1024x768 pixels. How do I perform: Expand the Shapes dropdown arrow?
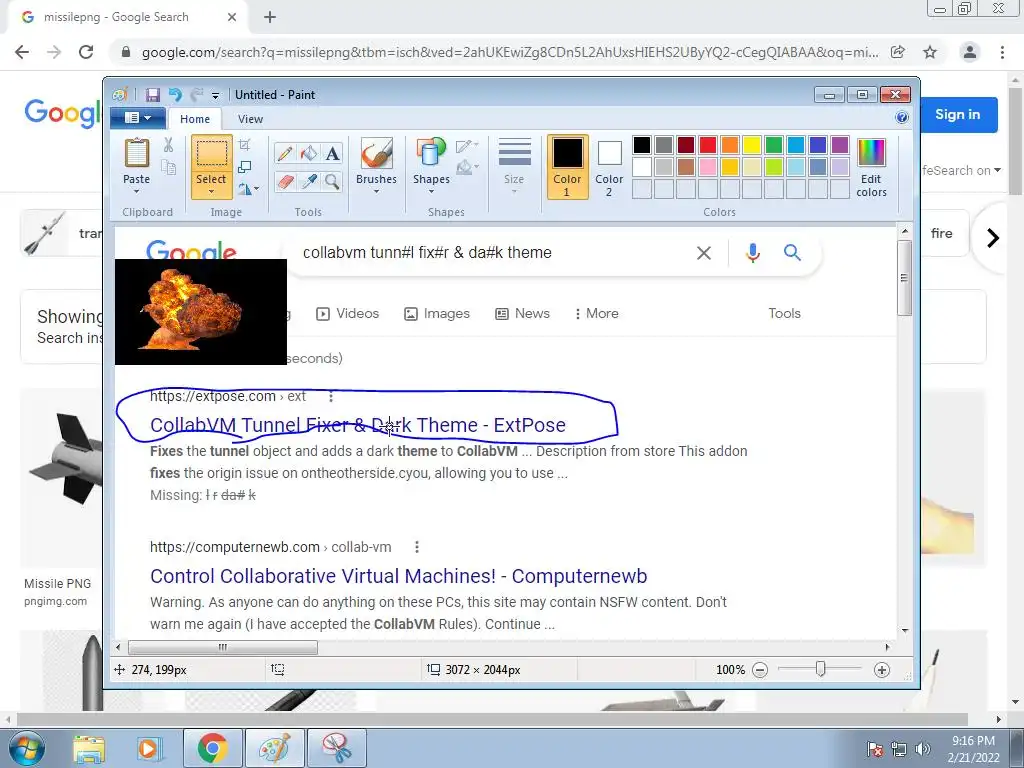pos(431,191)
